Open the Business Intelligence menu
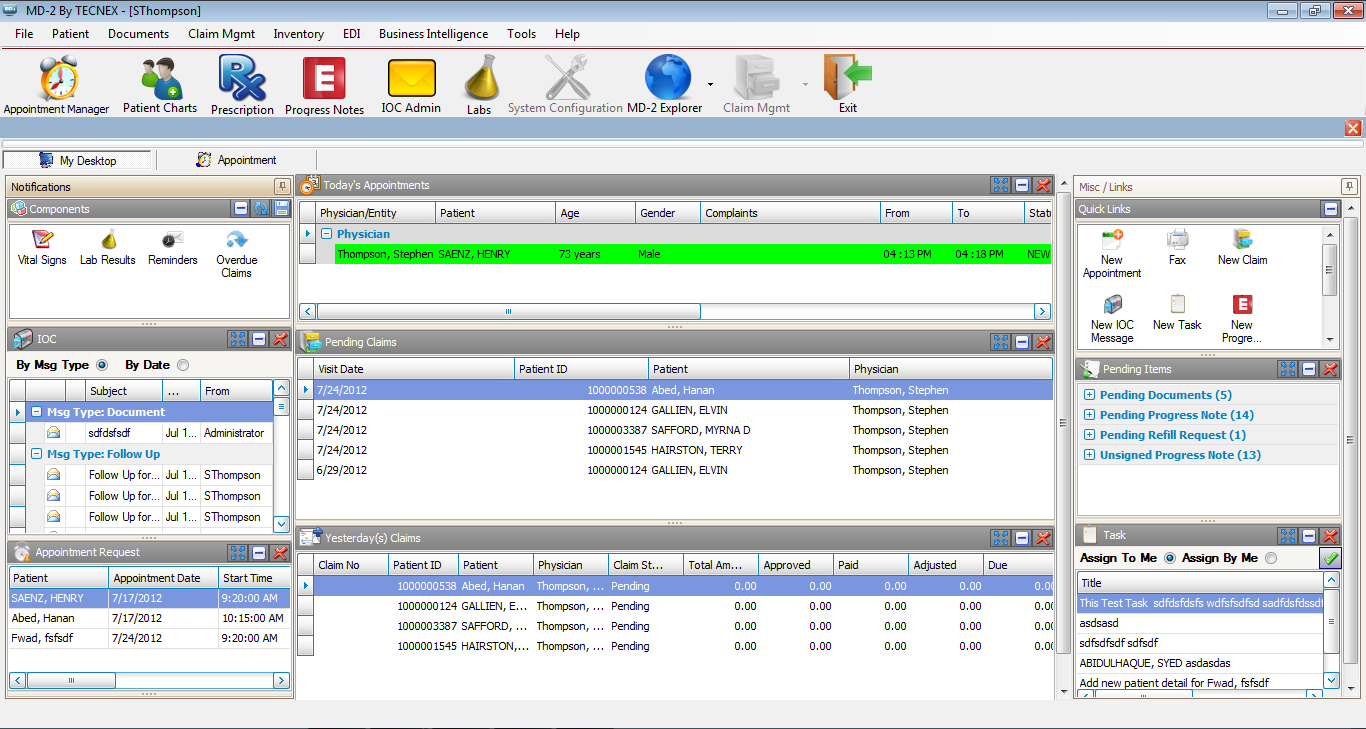This screenshot has width=1366, height=729. pos(433,33)
